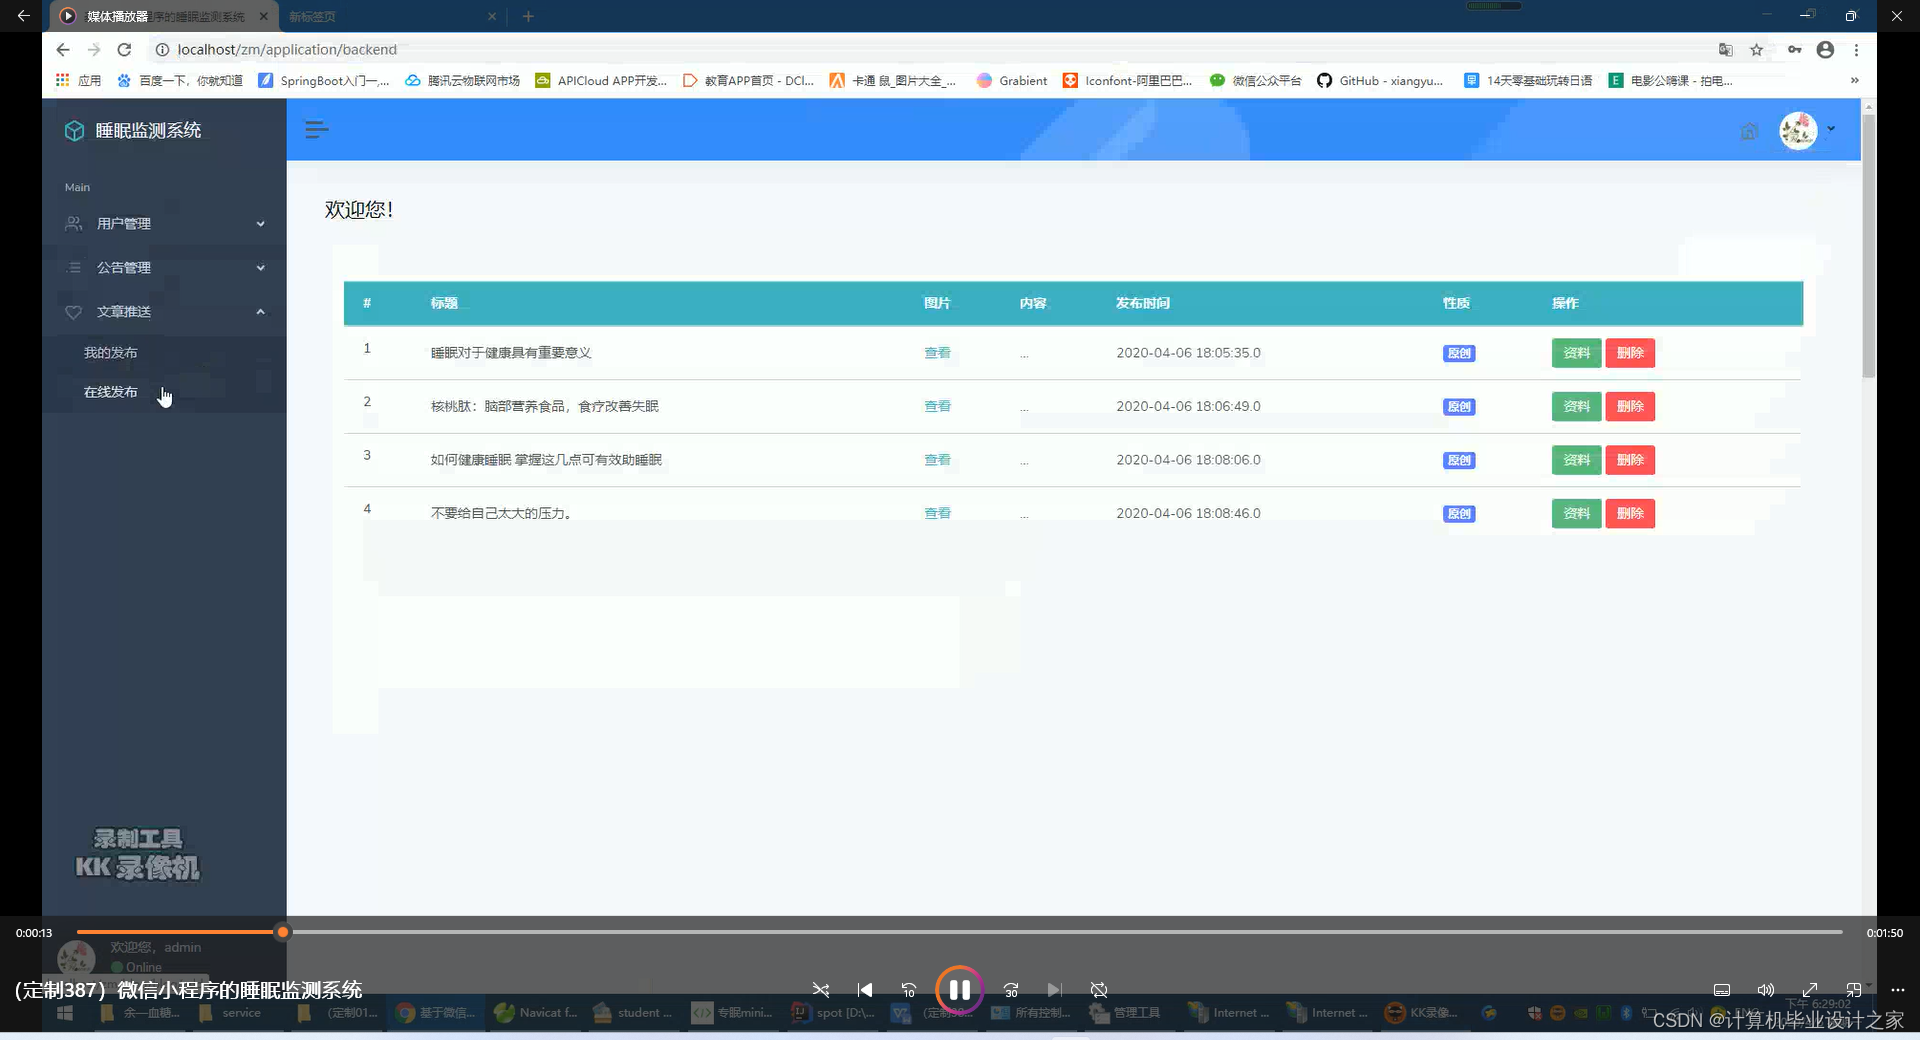The width and height of the screenshot is (1920, 1040).
Task: Click 资料 button in row 3
Action: [1576, 460]
